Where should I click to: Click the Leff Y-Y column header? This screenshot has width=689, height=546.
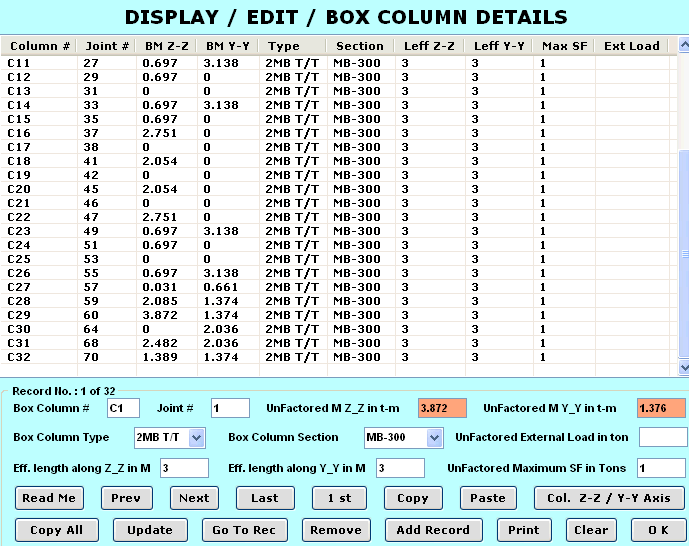point(499,46)
